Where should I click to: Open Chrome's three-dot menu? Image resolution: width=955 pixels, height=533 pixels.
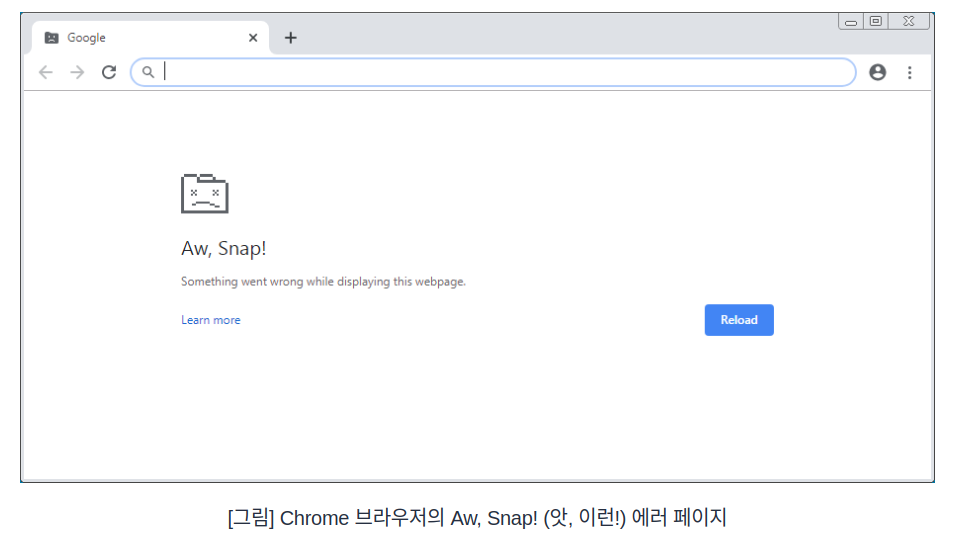(x=910, y=72)
